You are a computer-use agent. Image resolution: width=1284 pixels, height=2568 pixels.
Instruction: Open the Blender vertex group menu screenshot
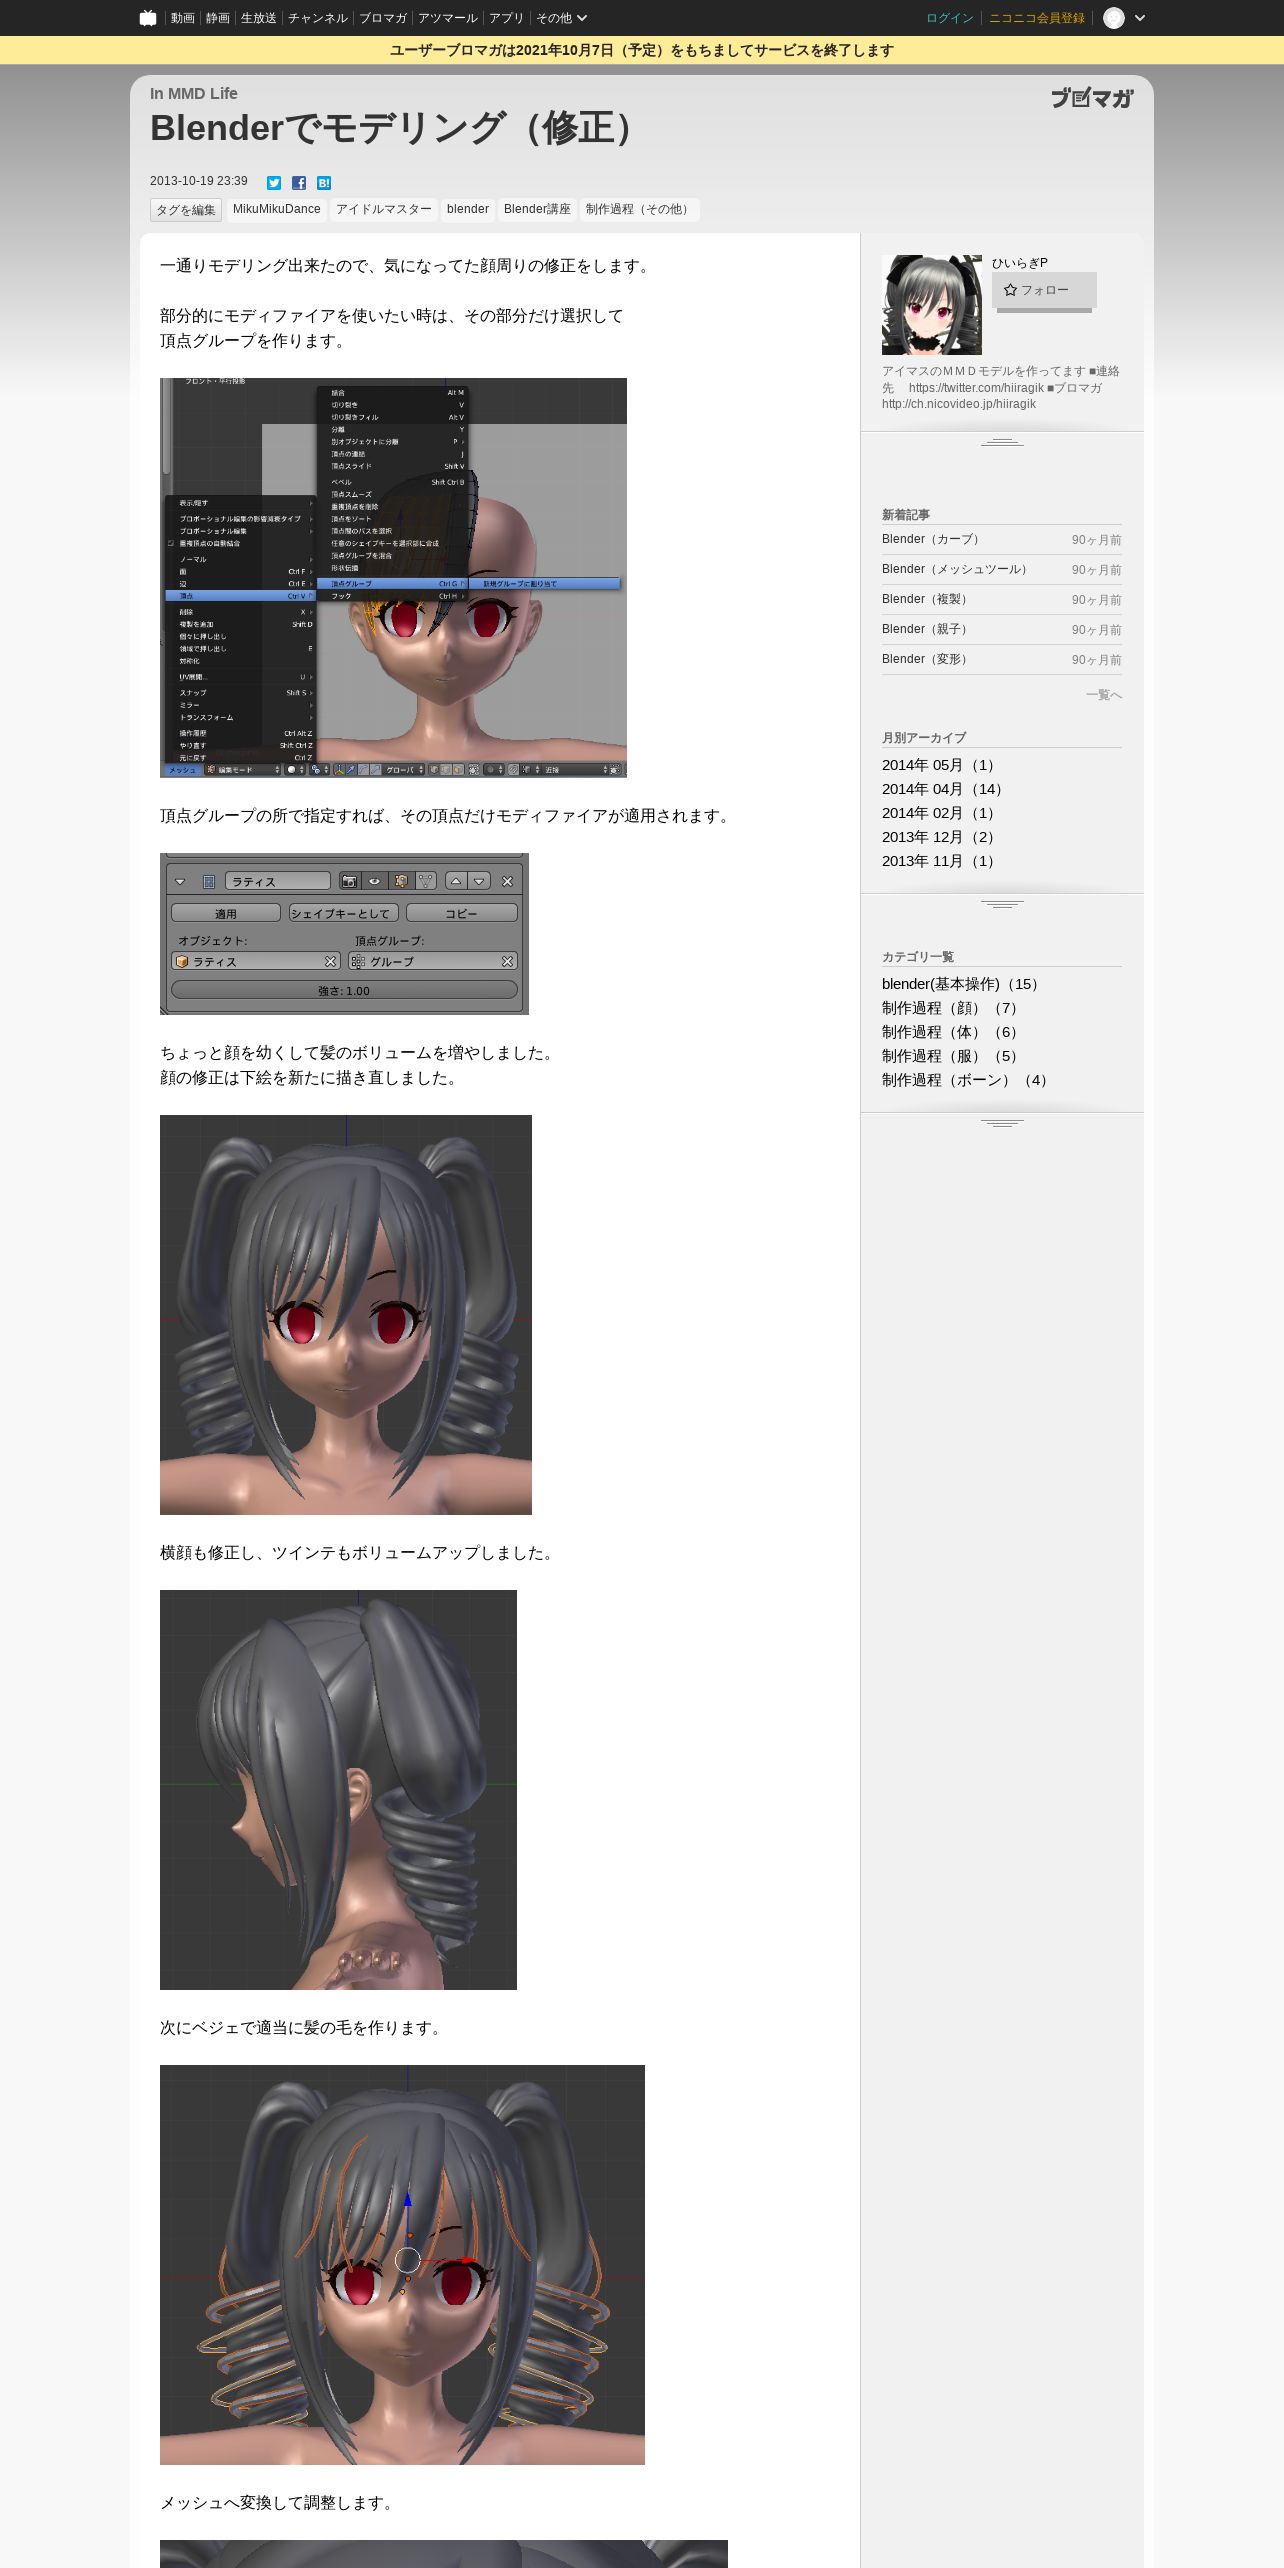(x=393, y=578)
